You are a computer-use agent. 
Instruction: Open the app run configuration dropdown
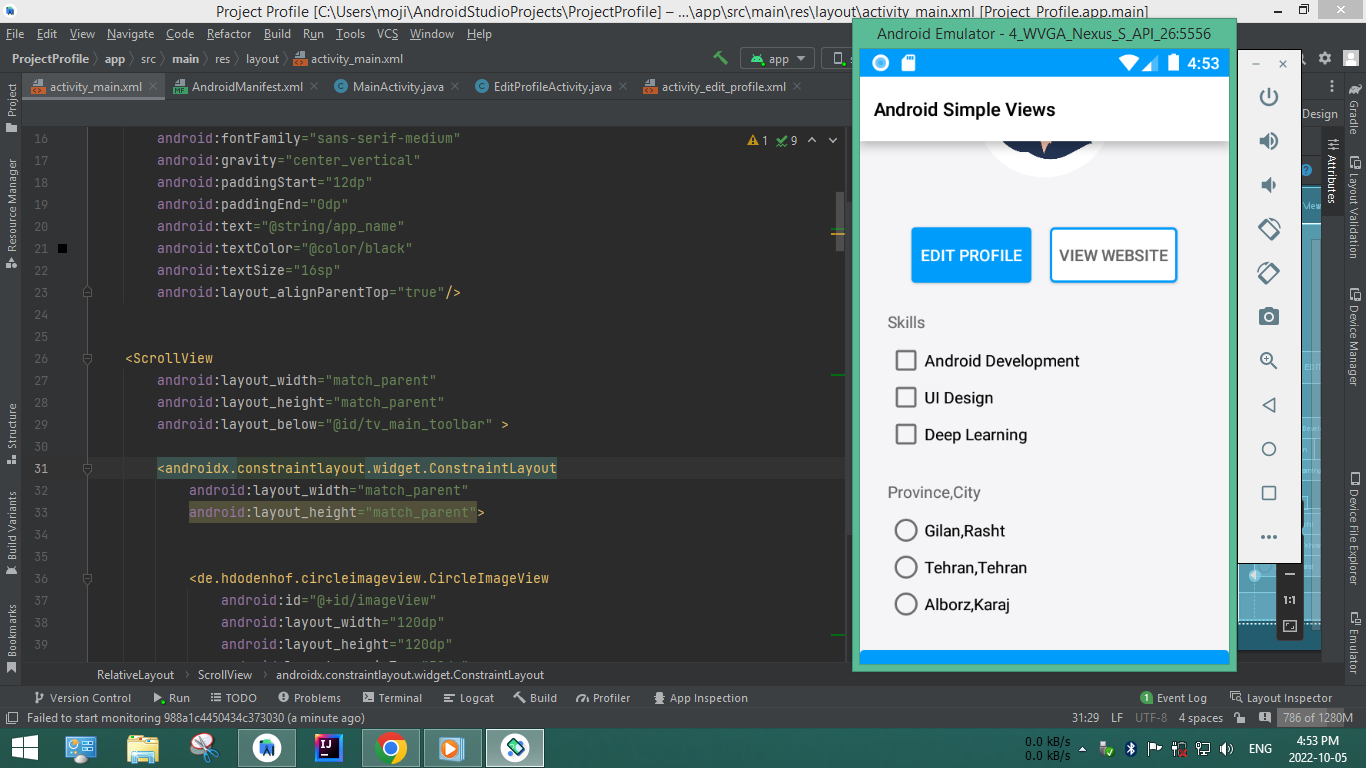coord(777,58)
